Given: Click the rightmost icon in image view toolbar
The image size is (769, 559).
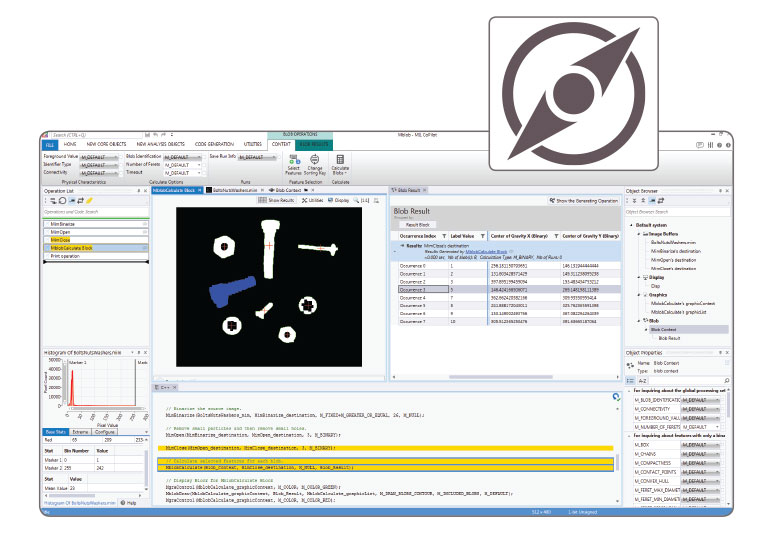Looking at the screenshot, I should (x=376, y=201).
